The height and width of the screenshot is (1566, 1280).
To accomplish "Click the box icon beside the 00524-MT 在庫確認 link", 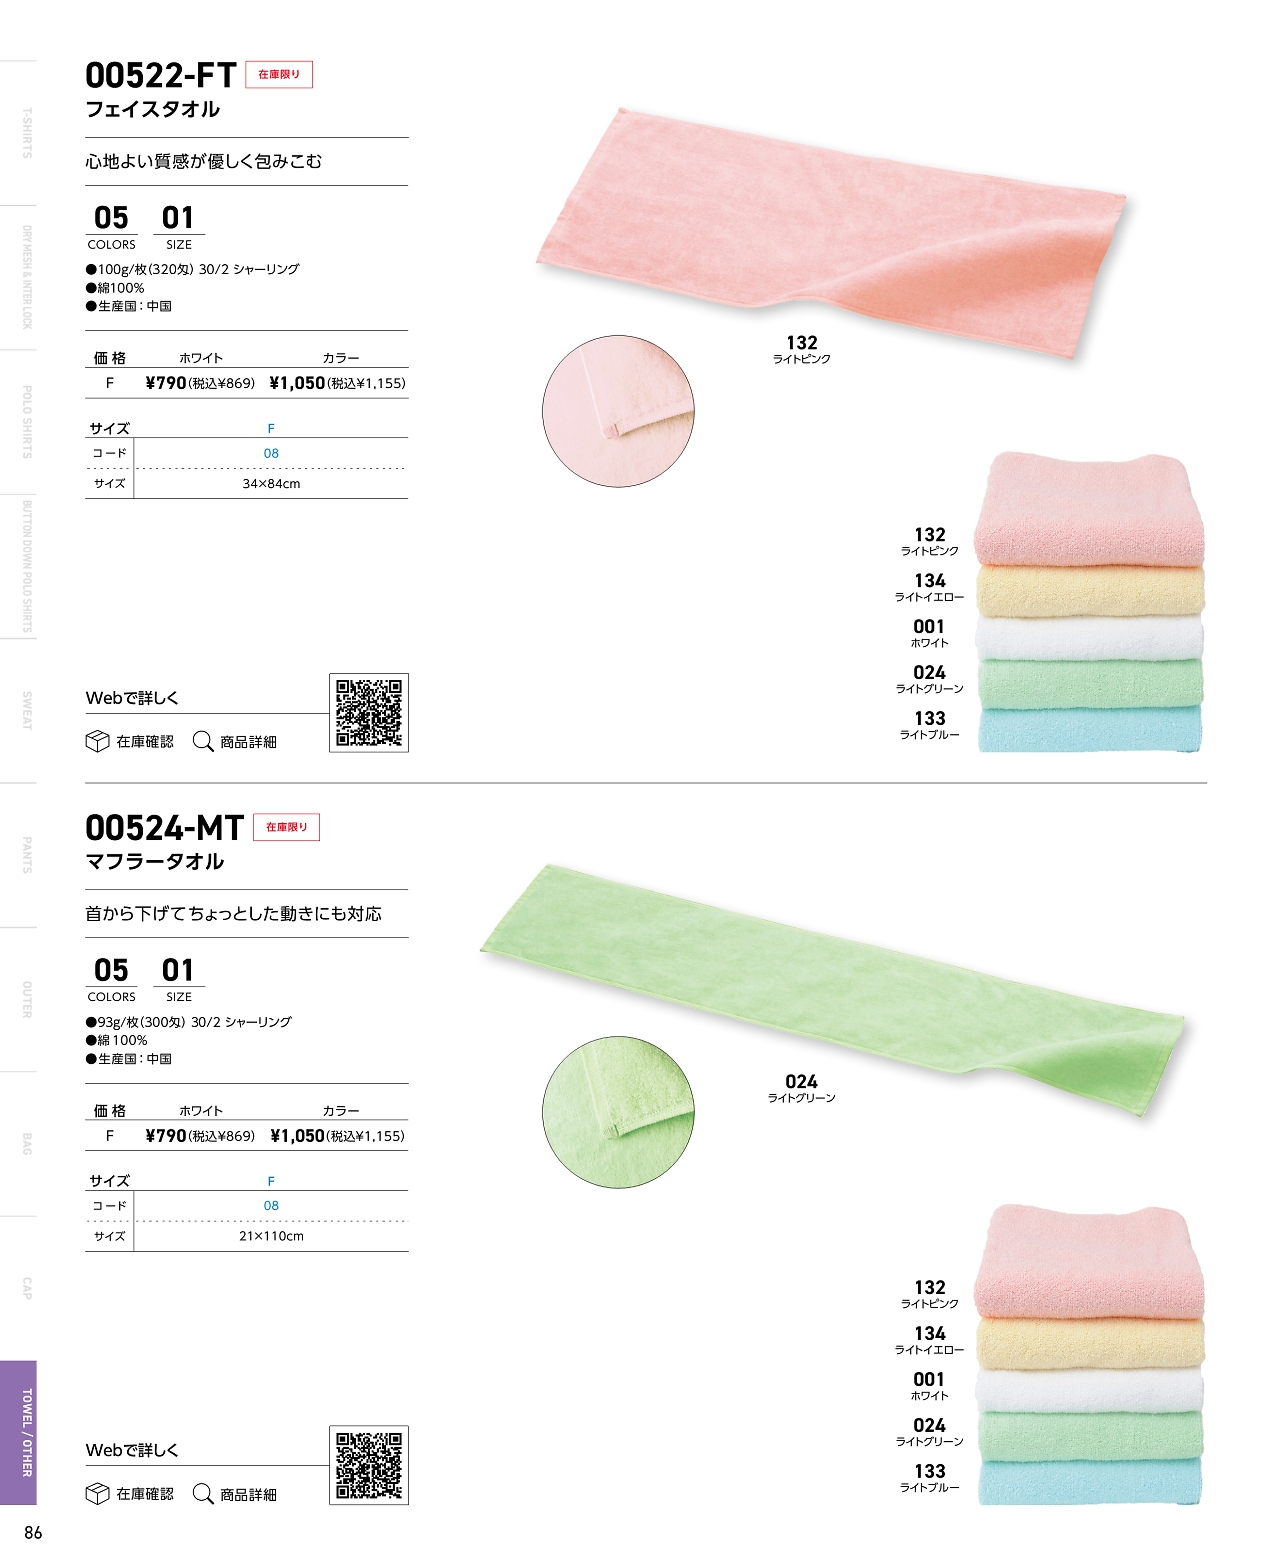I will pyautogui.click(x=97, y=1494).
